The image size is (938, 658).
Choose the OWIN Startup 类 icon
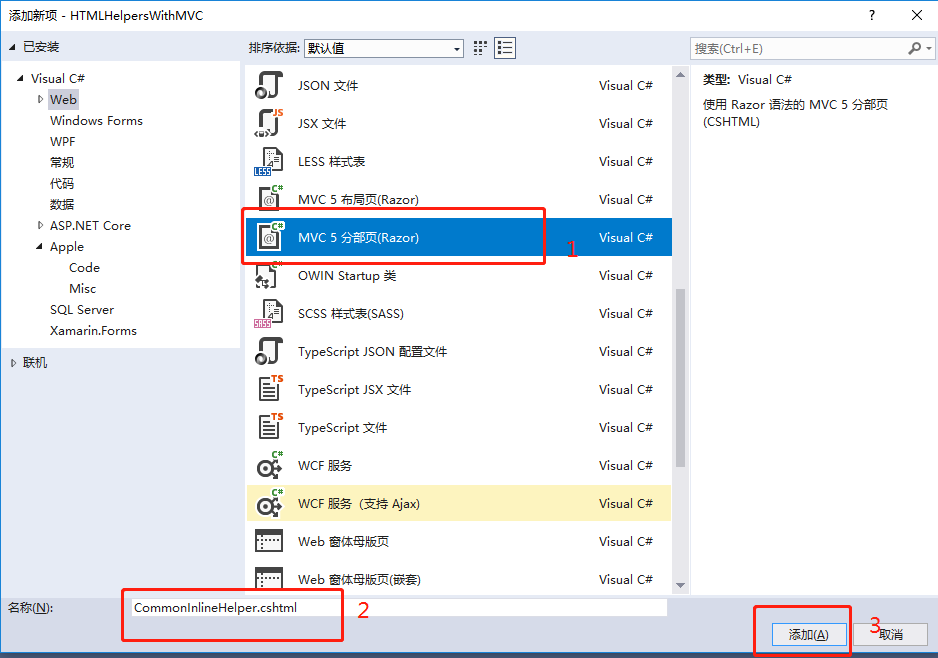[269, 276]
